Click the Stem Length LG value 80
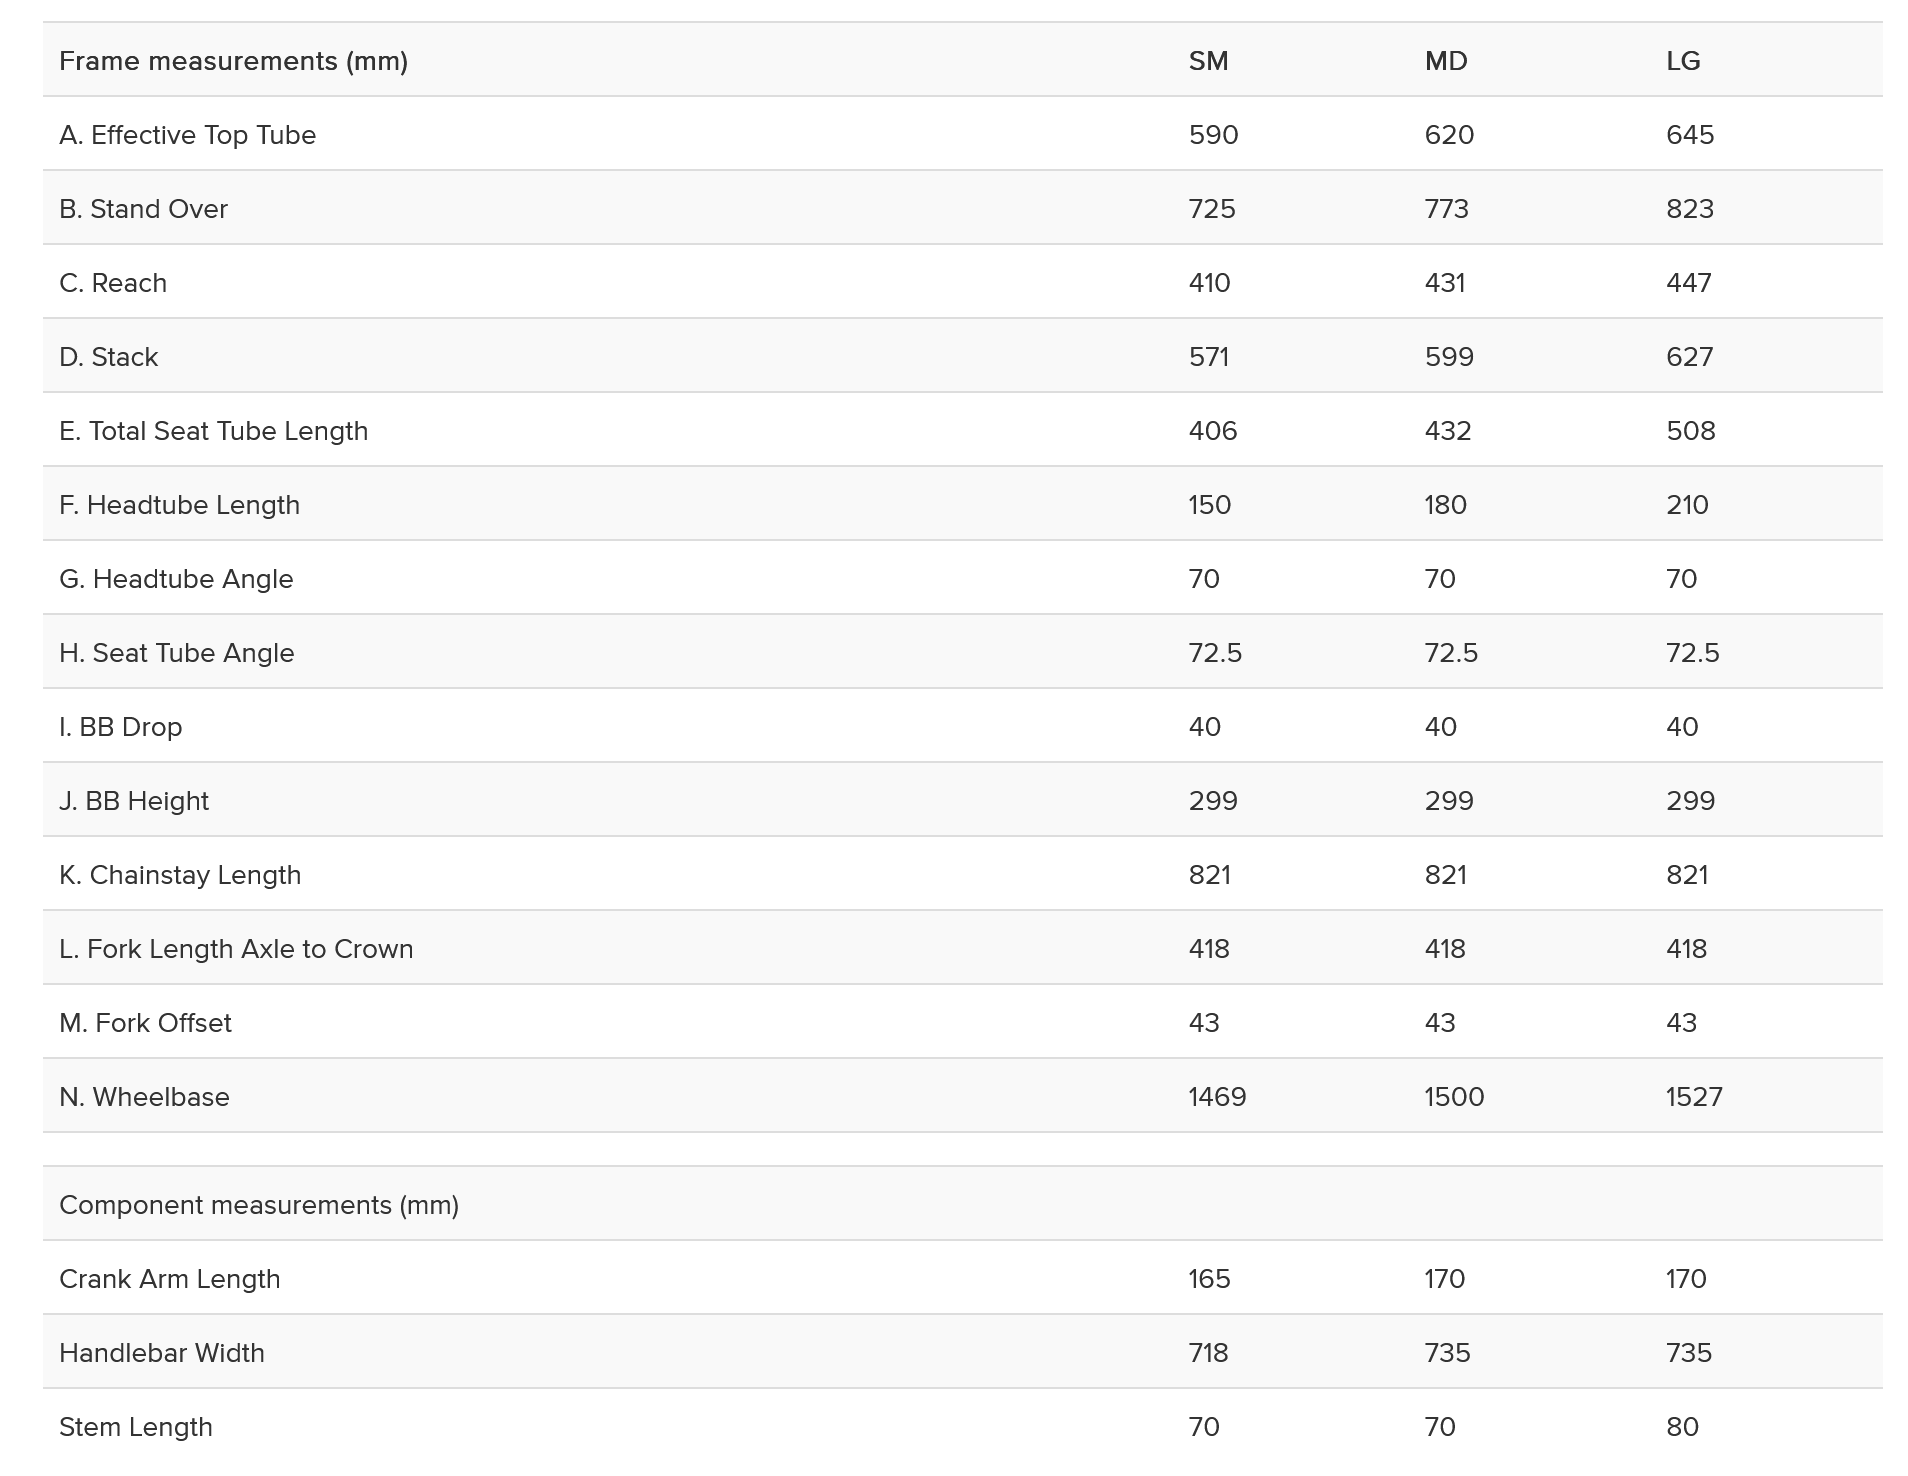Screen dimensions: 1908x1476 [x=1682, y=1427]
